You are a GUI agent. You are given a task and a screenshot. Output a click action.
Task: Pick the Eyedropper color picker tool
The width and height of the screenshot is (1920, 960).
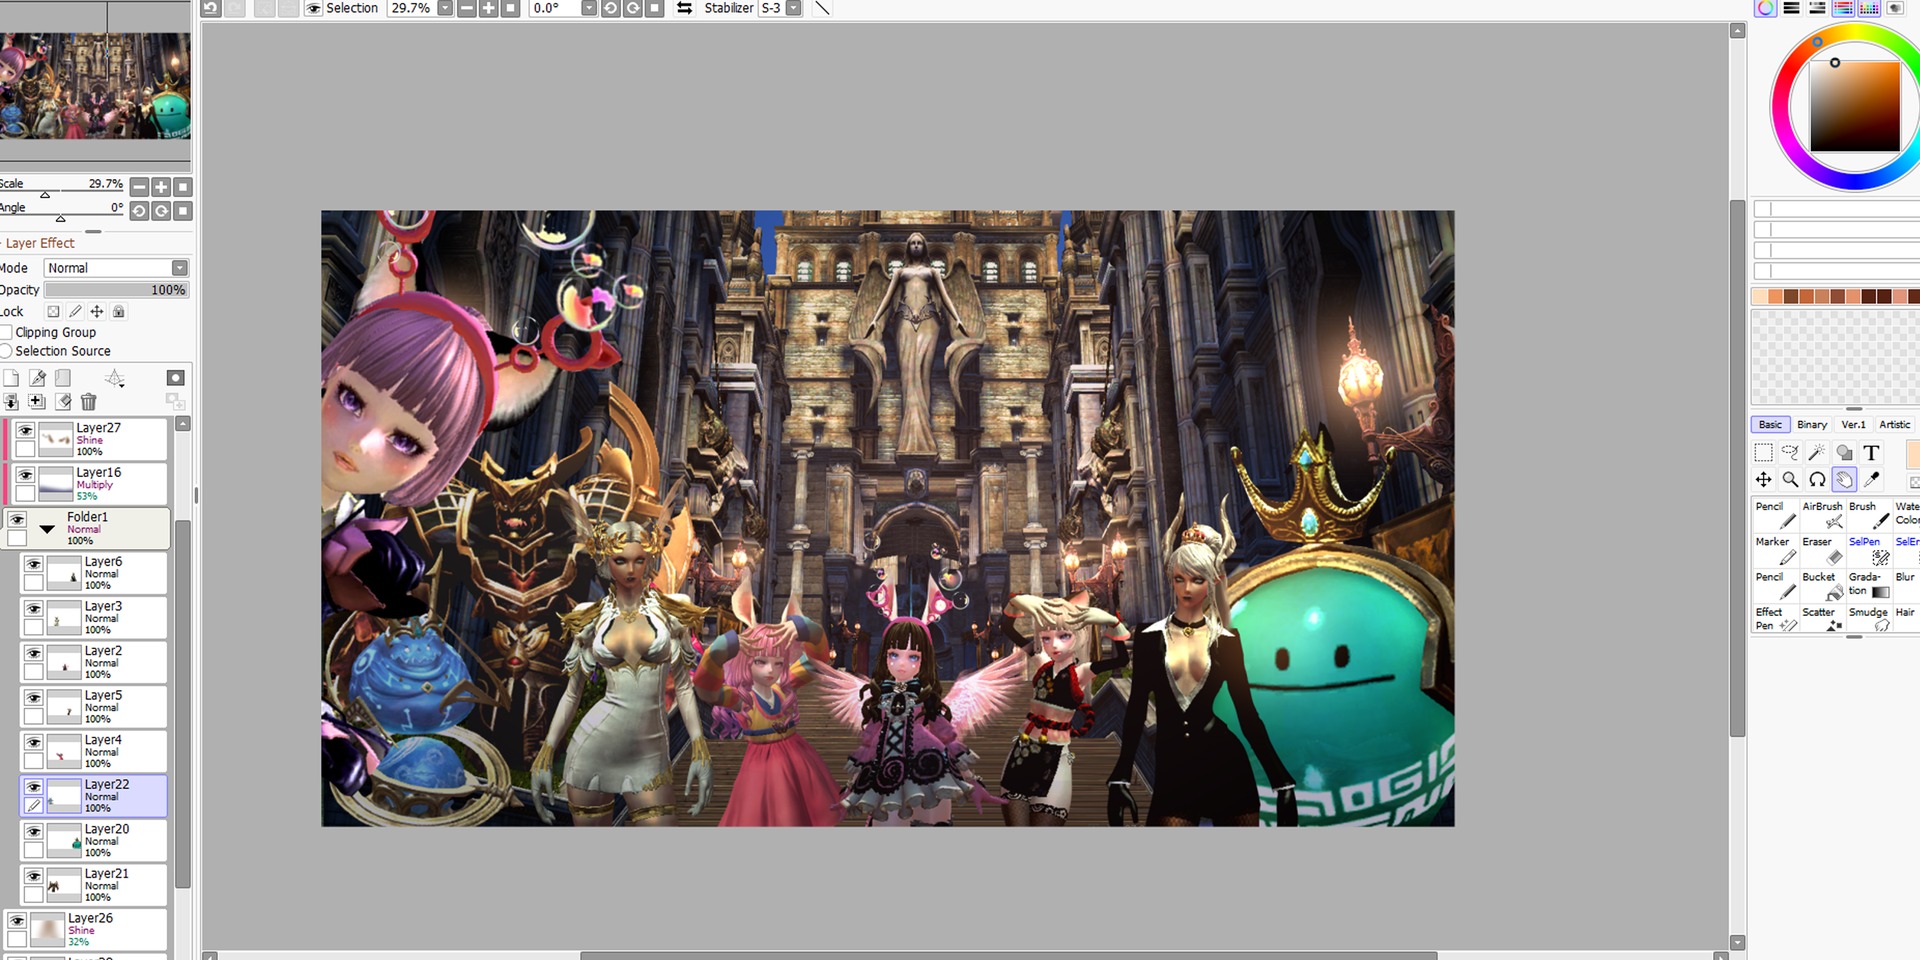(x=1871, y=480)
